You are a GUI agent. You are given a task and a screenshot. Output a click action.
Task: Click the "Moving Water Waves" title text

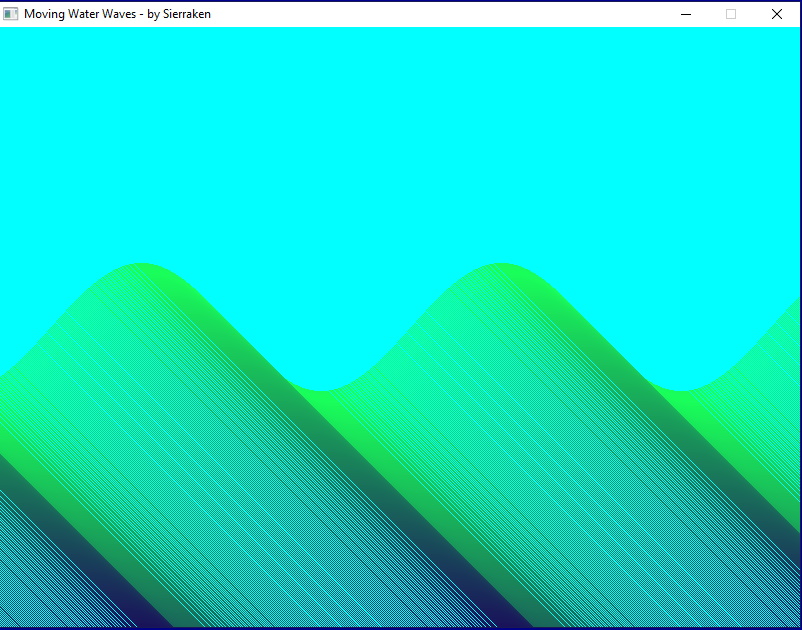tap(79, 14)
